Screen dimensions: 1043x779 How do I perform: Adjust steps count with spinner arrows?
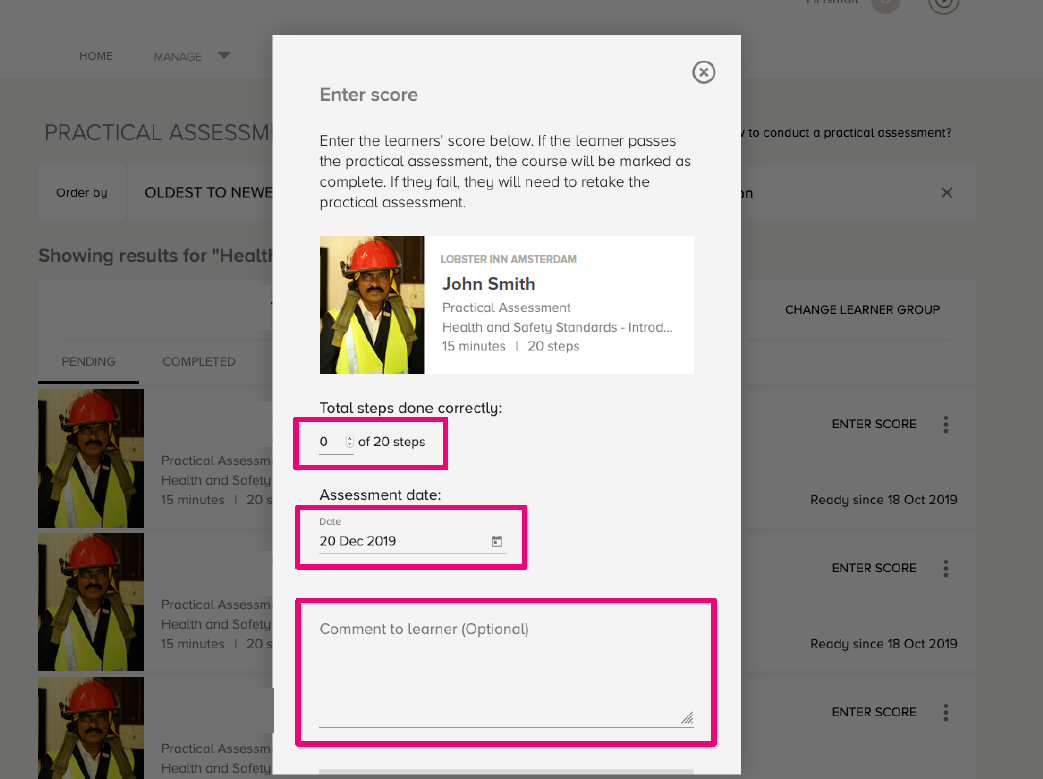(349, 442)
